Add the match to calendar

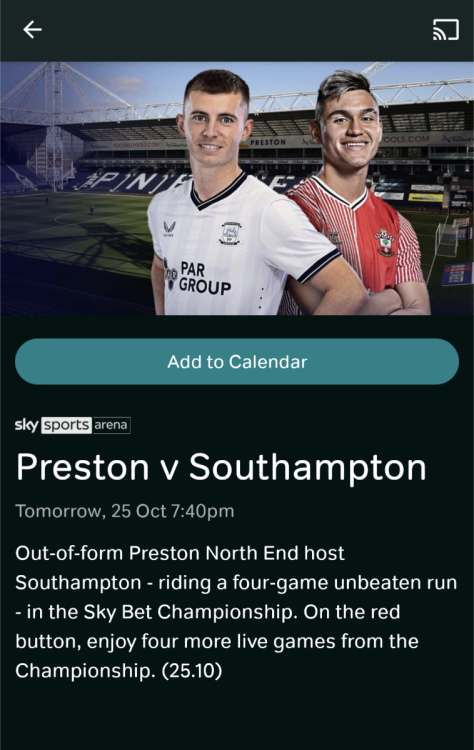(x=237, y=362)
